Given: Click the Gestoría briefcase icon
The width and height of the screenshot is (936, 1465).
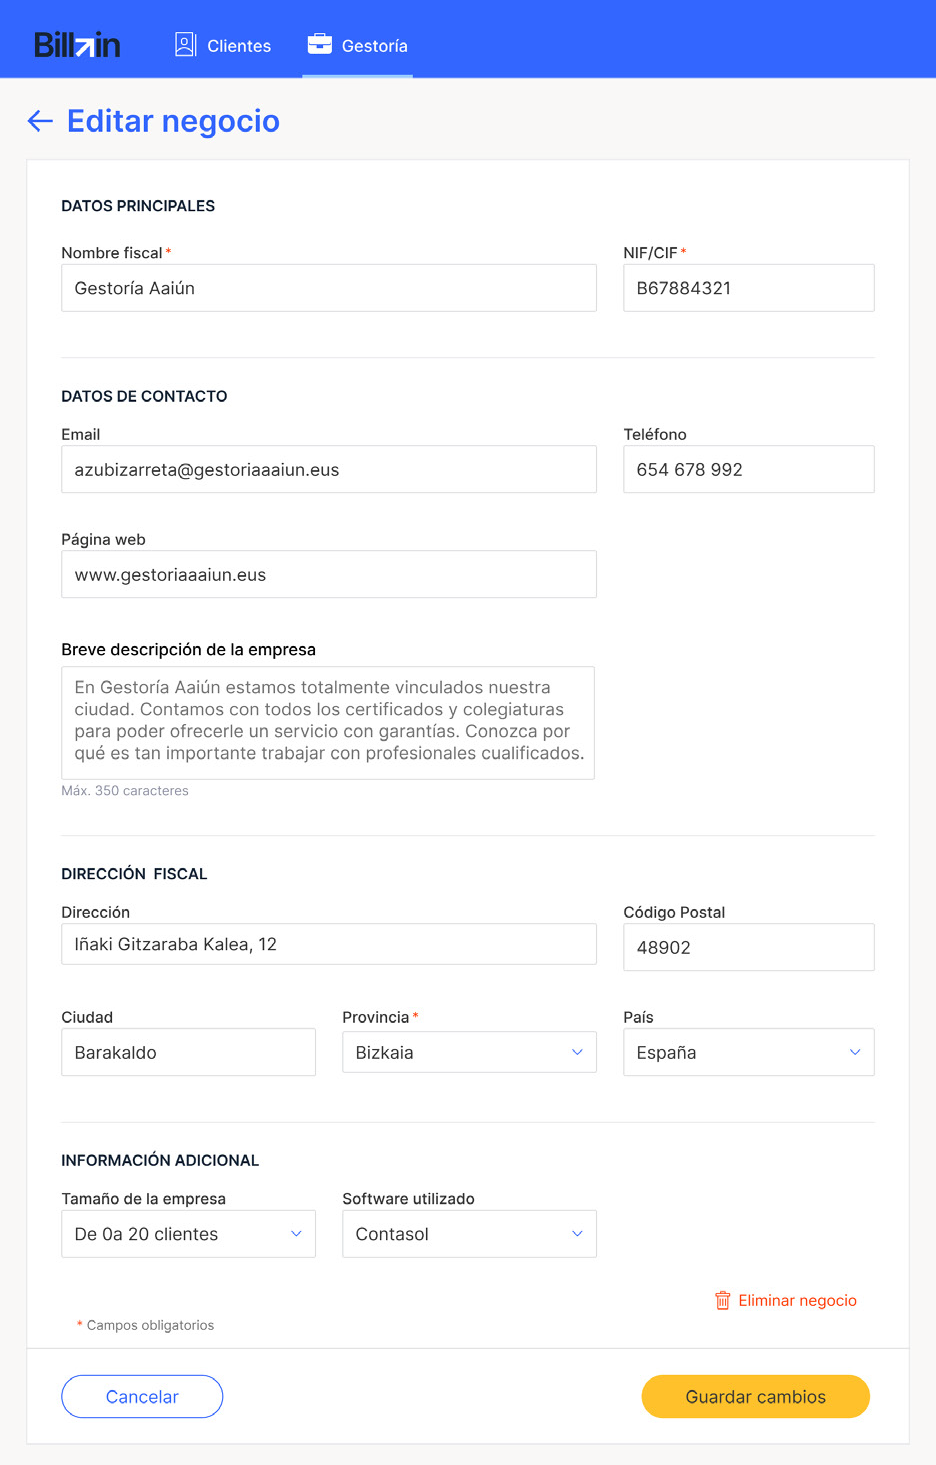Looking at the screenshot, I should click(320, 45).
